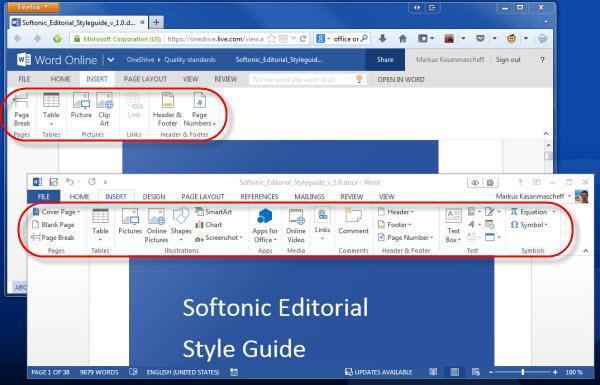
Task: Go to Firefox home page
Action: (x=402, y=39)
